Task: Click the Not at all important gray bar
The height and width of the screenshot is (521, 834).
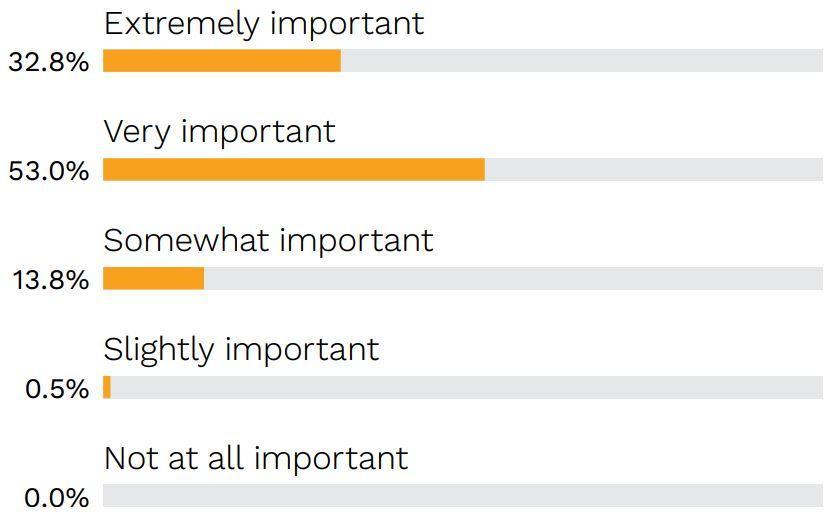Action: (463, 495)
